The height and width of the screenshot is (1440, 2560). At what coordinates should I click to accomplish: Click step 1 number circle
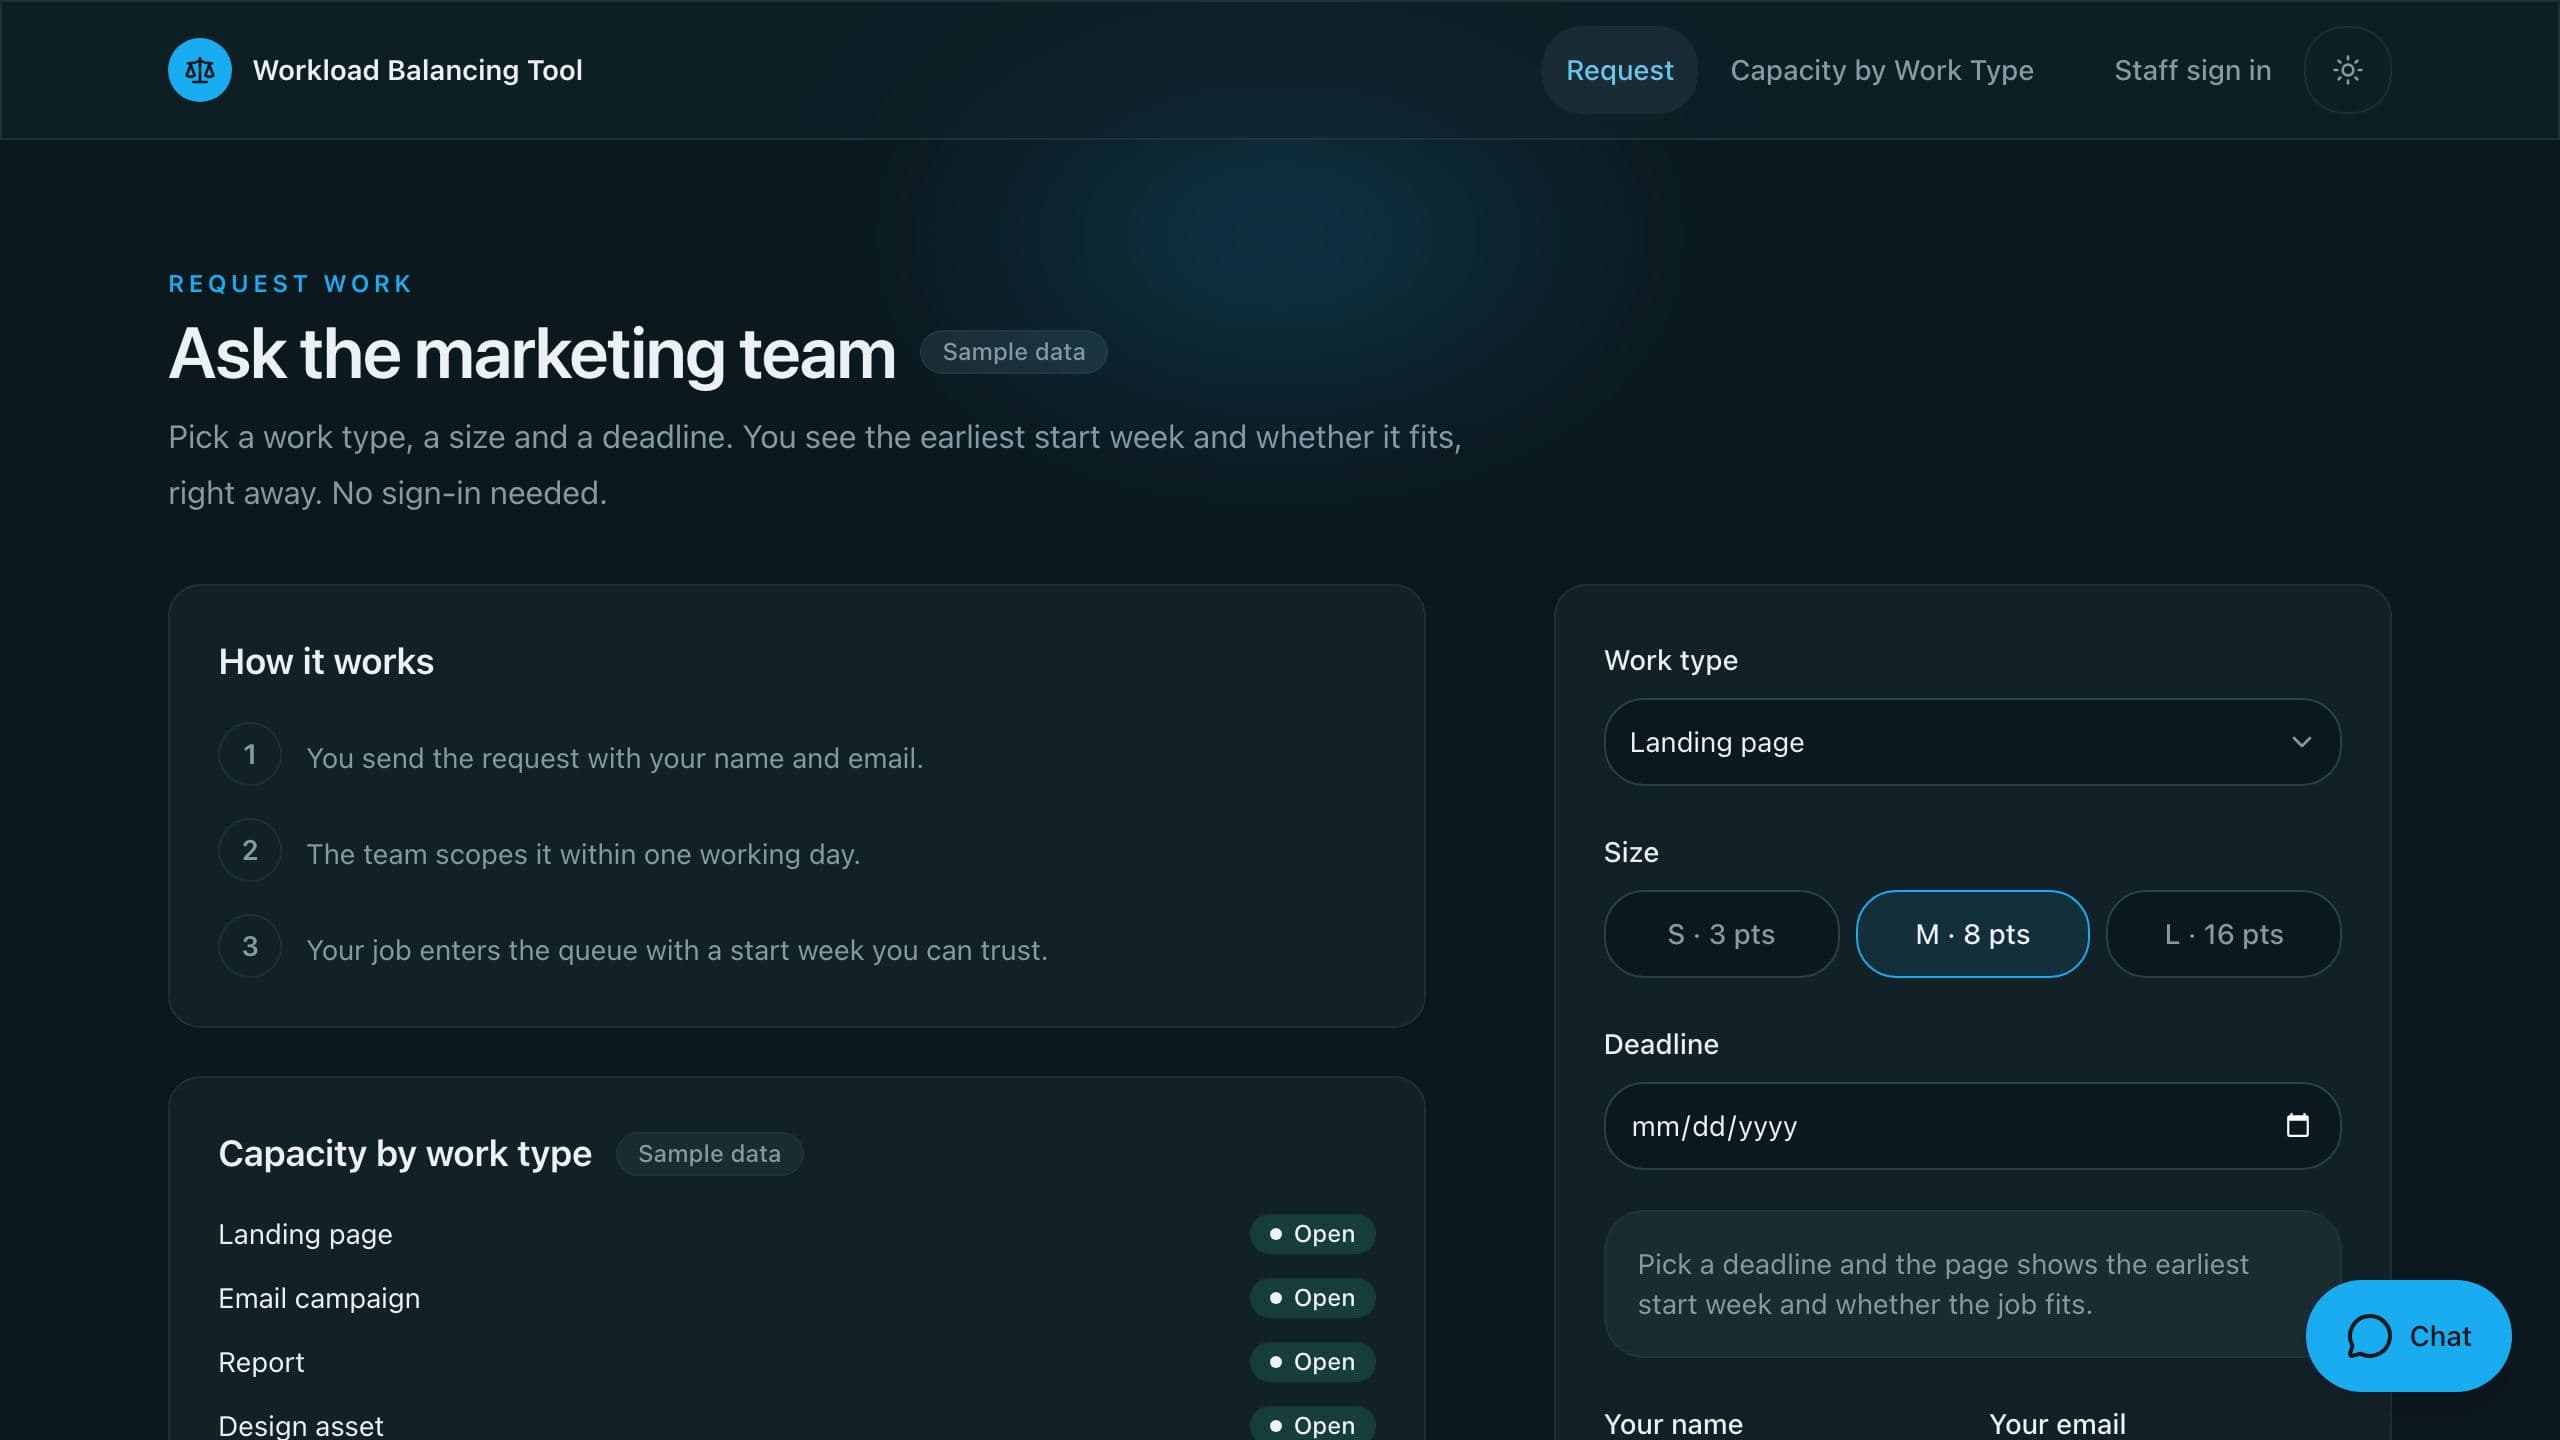pyautogui.click(x=250, y=754)
